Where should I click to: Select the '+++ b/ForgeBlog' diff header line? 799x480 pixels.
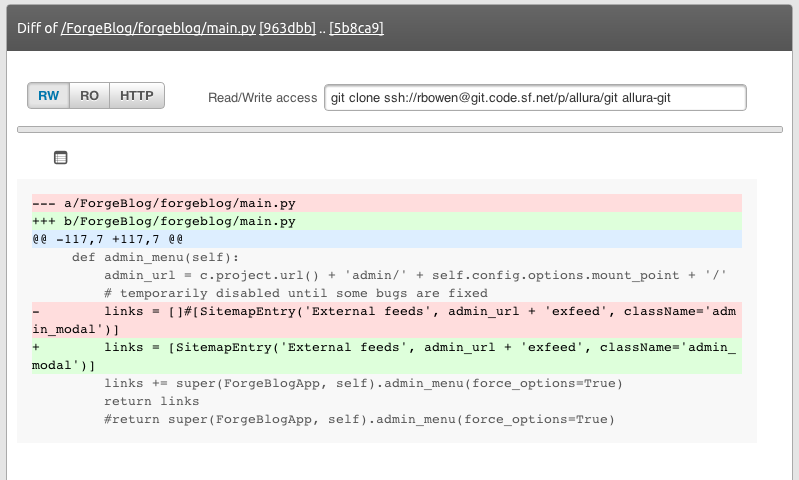[163, 221]
